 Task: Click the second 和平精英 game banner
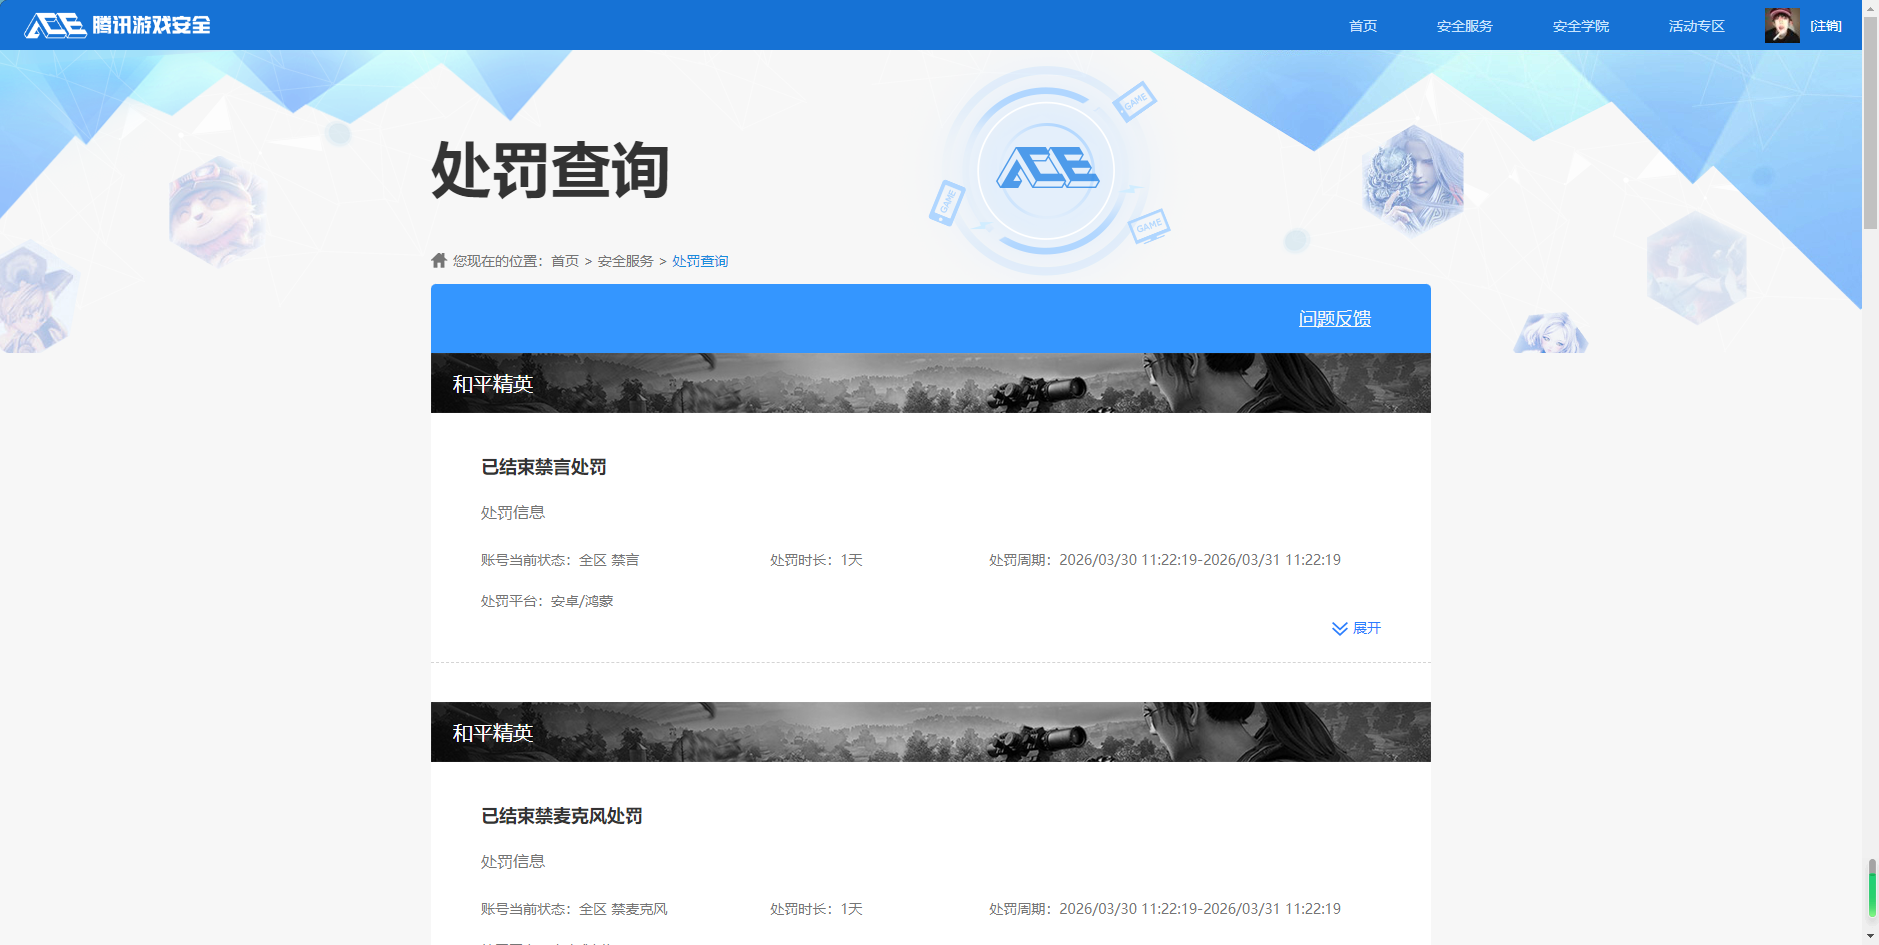tap(931, 732)
